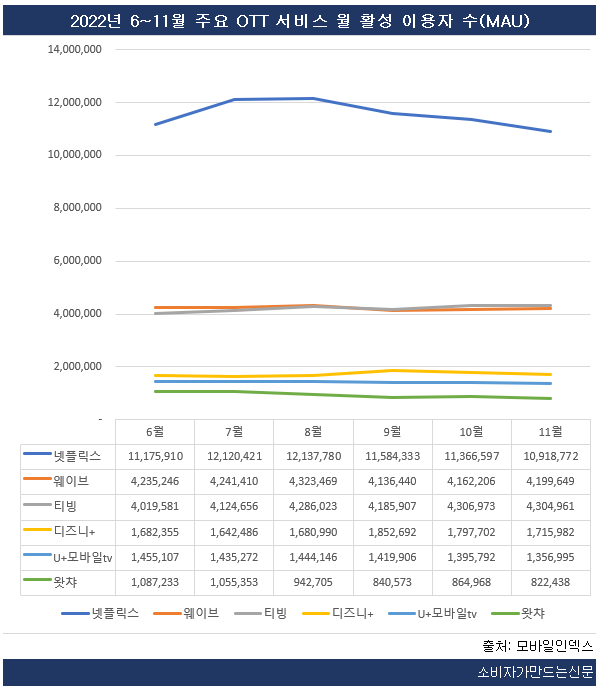Click the chart title text about OTT MAU
The image size is (600, 689).
click(x=300, y=21)
